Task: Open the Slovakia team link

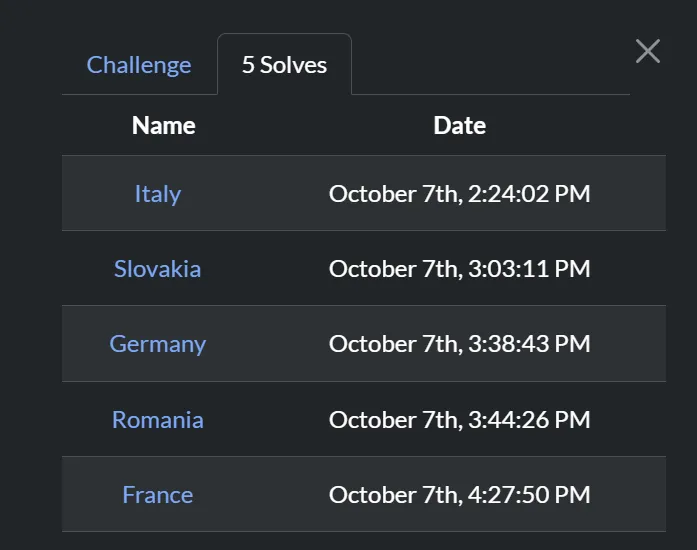Action: click(x=158, y=269)
